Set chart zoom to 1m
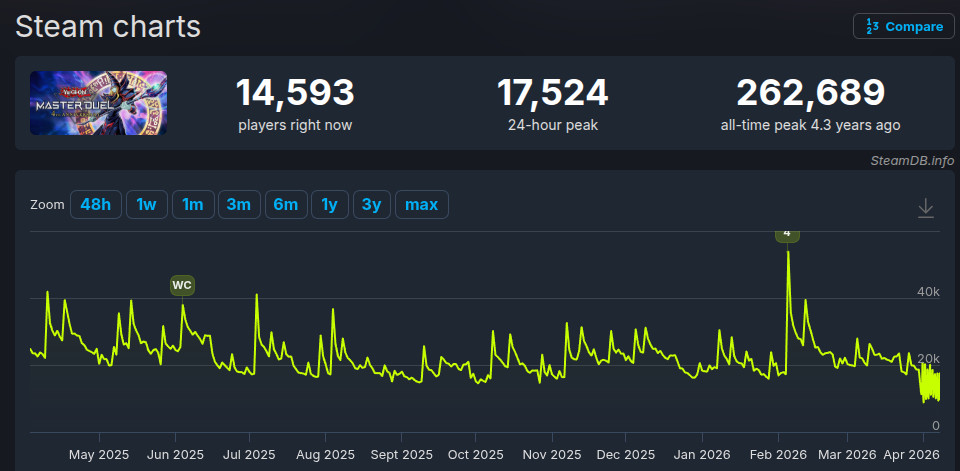This screenshot has width=960, height=471. click(x=193, y=205)
